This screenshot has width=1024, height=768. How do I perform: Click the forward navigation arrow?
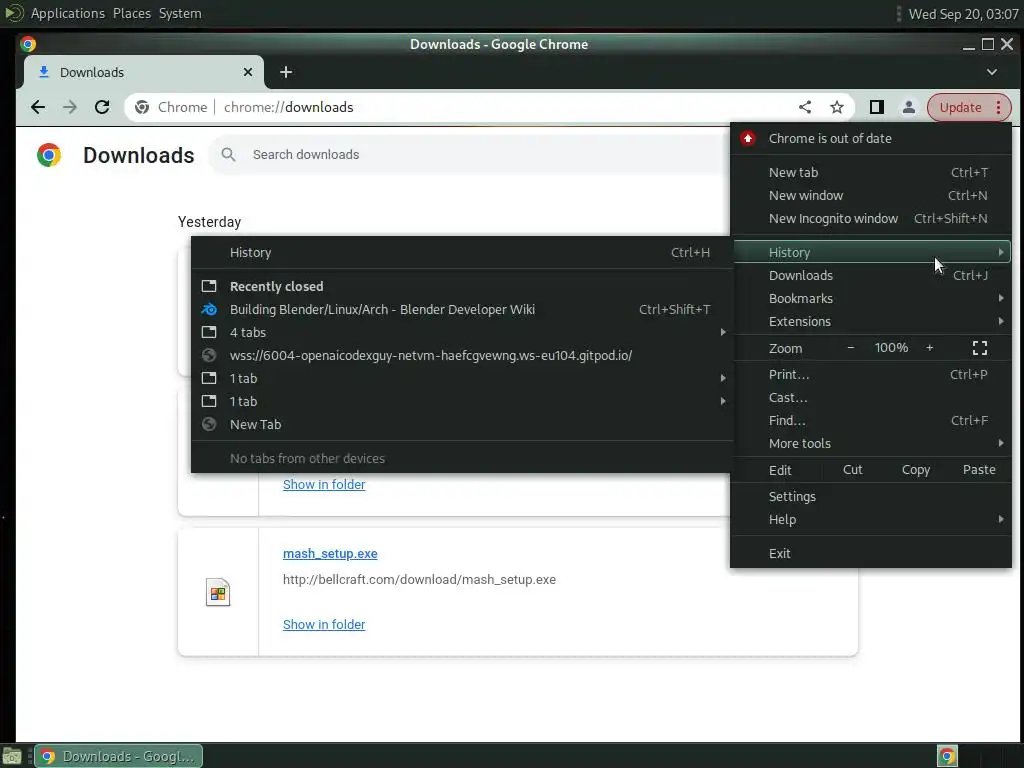(x=70, y=107)
